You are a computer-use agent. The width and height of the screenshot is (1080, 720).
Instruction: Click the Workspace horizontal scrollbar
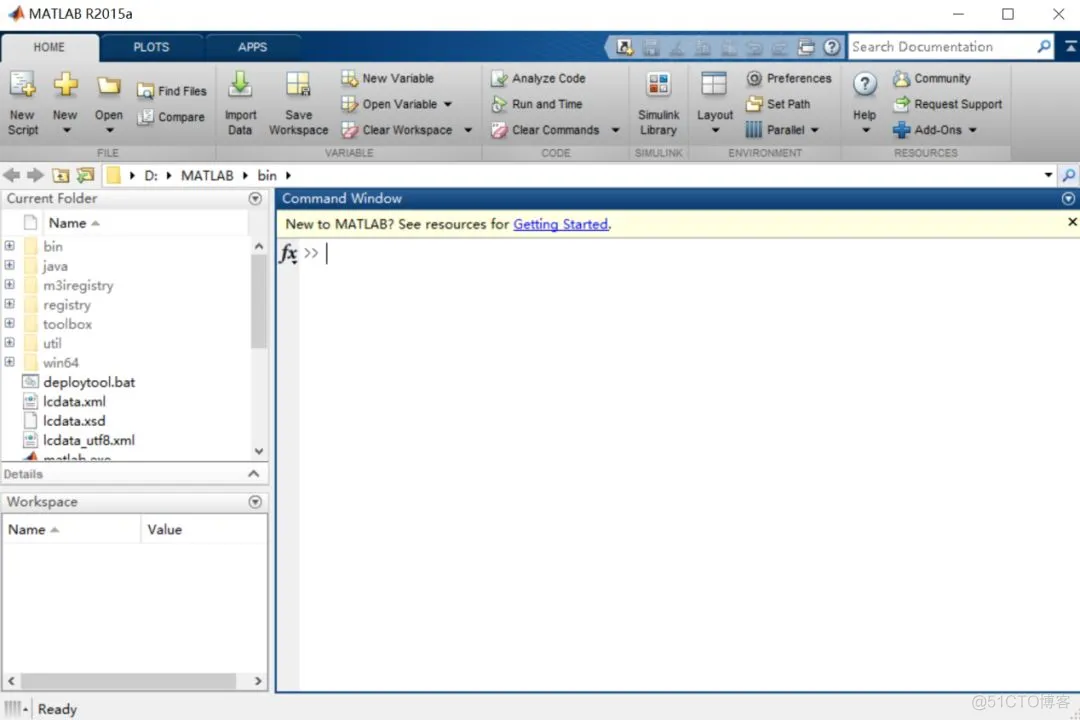click(x=128, y=681)
